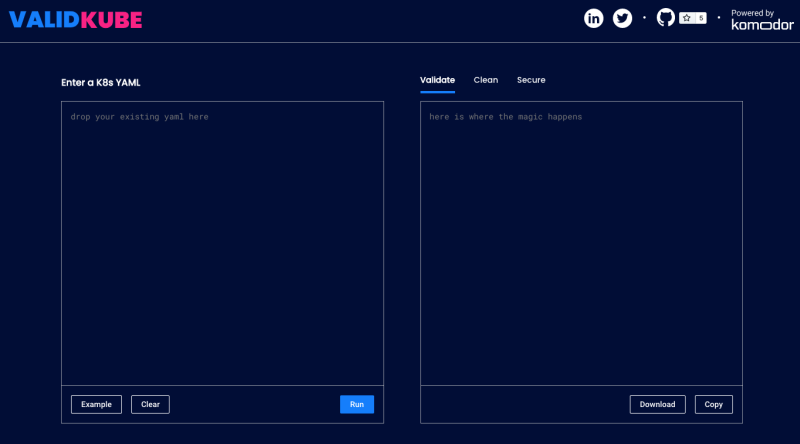Open the Twitter bird icon link
The width and height of the screenshot is (800, 444).
pyautogui.click(x=622, y=18)
